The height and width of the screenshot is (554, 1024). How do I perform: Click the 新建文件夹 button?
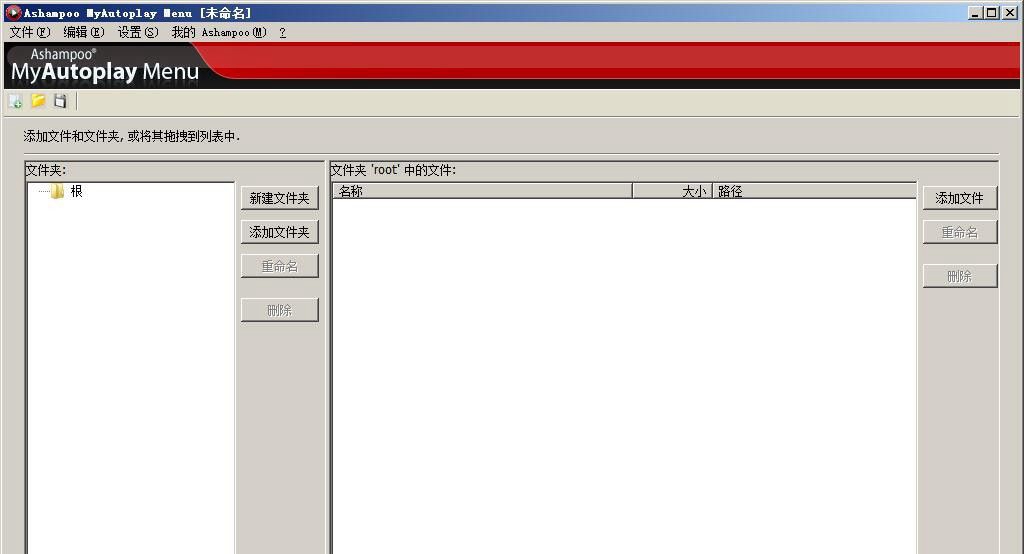tap(280, 198)
